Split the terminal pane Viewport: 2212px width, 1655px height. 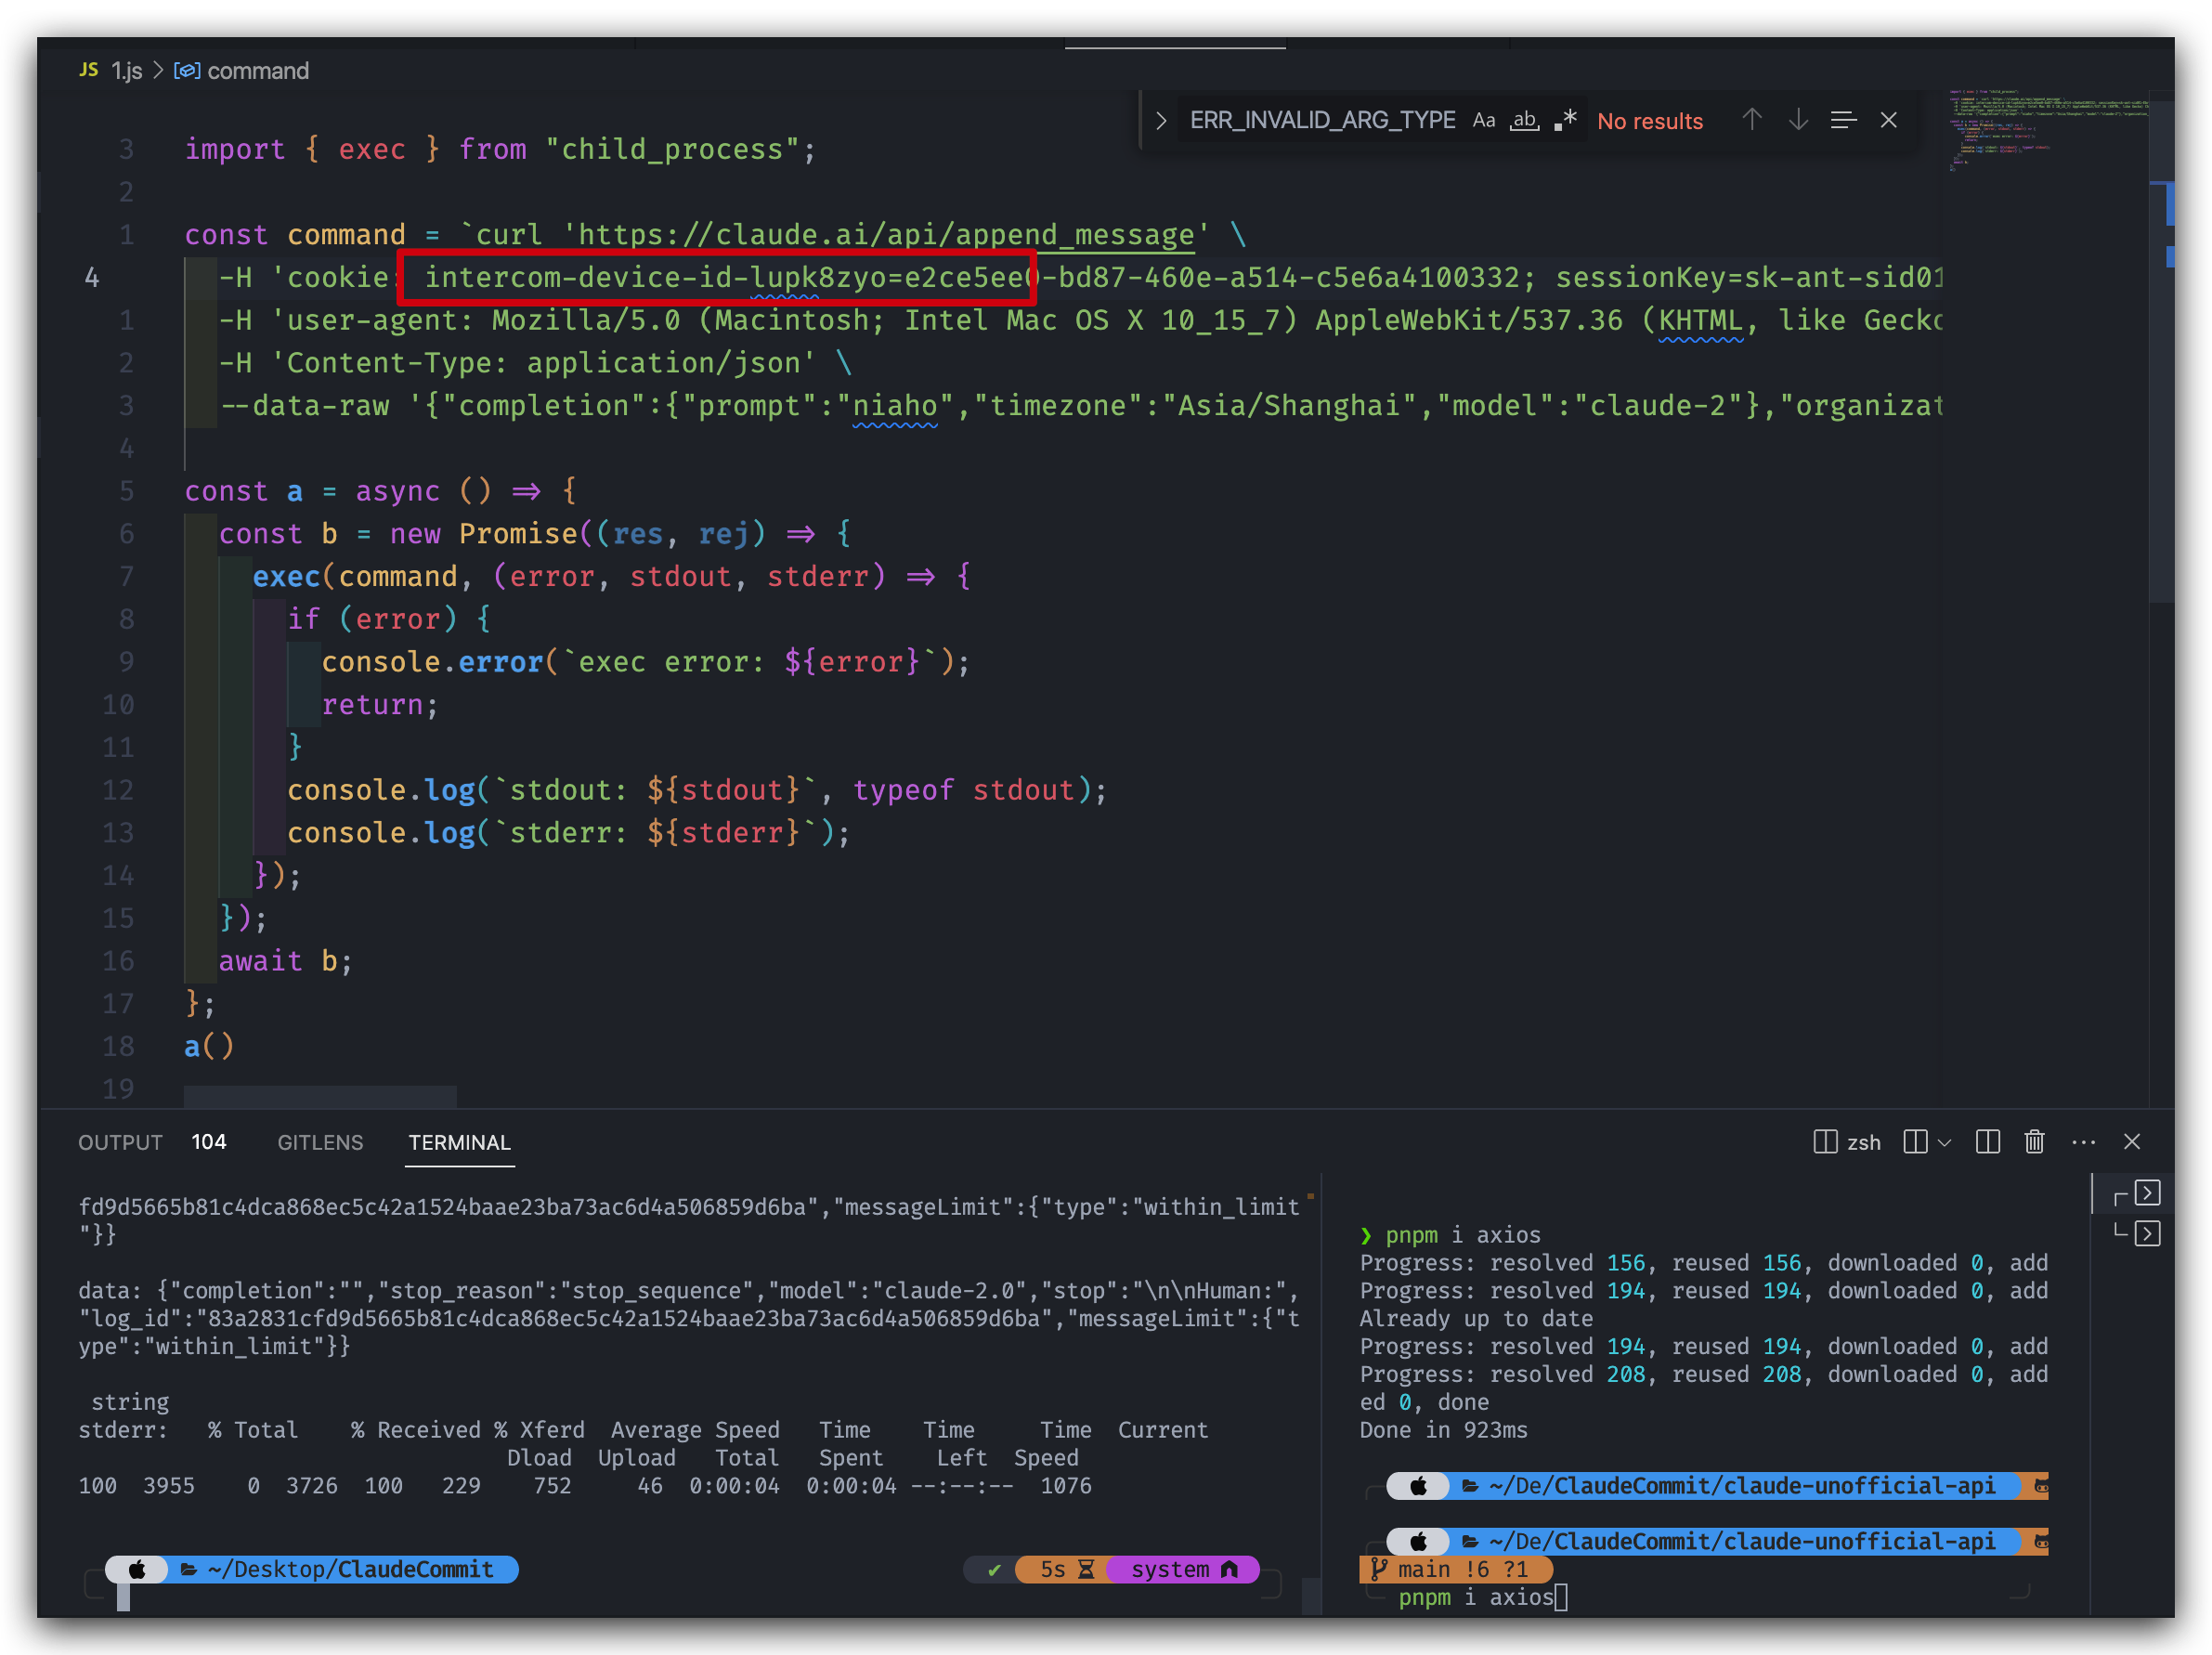coord(1987,1142)
